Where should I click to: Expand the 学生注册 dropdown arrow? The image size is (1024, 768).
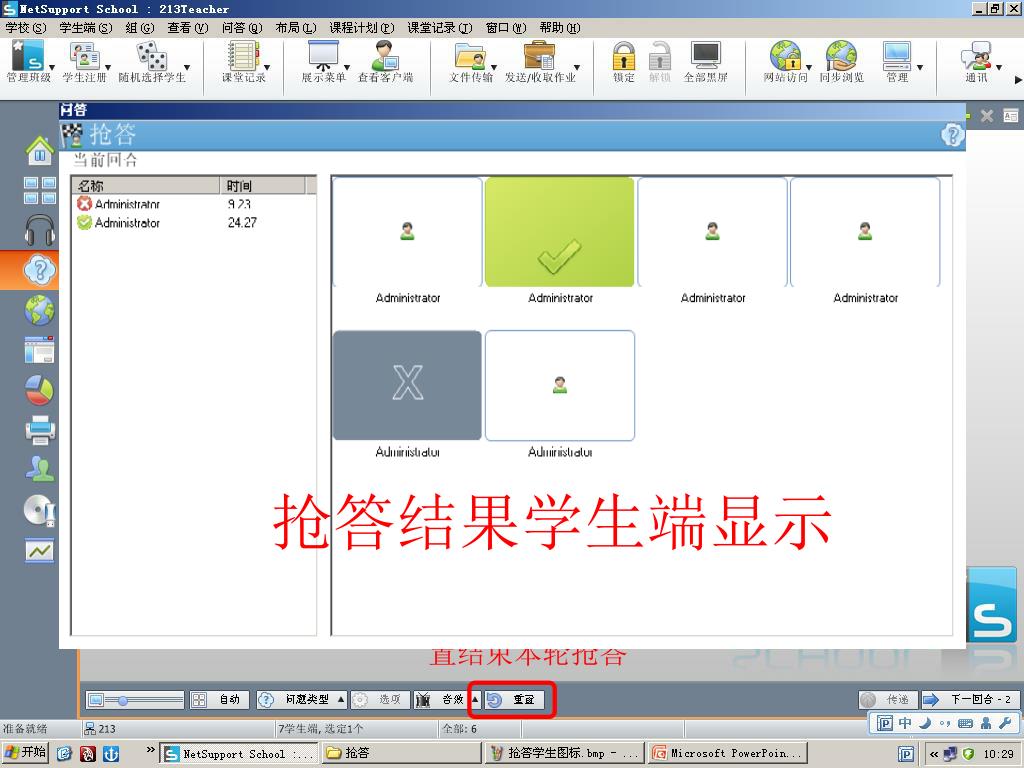coord(108,68)
